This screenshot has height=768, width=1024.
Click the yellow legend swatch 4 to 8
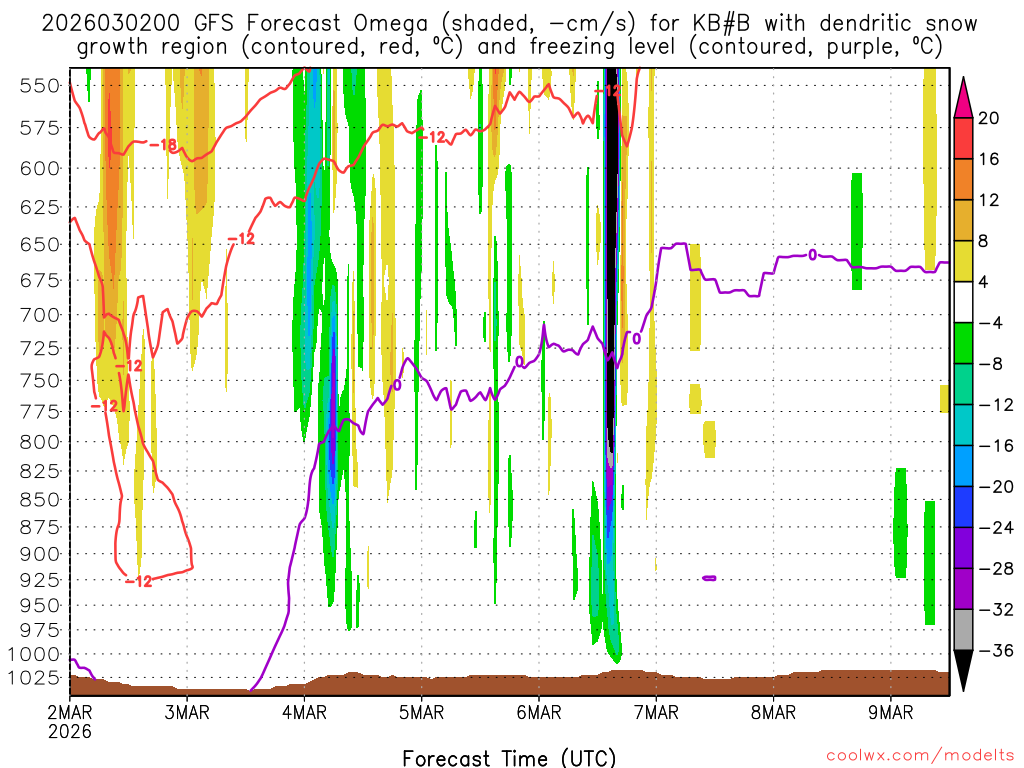point(963,261)
